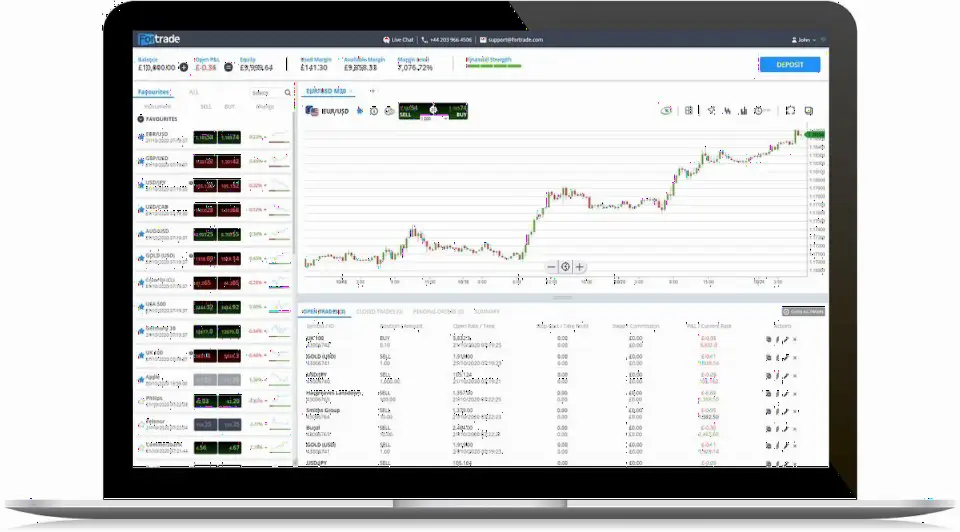
Task: Toggle favourite star for GBP/USD in watchlist
Action: pos(141,162)
